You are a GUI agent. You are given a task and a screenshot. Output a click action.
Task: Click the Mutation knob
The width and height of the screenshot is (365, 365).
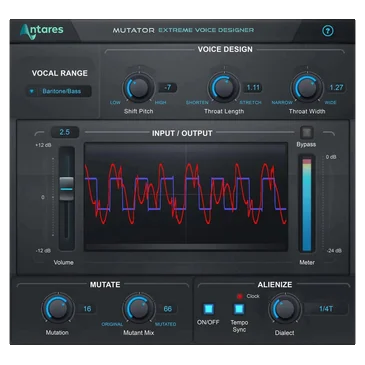(58, 309)
